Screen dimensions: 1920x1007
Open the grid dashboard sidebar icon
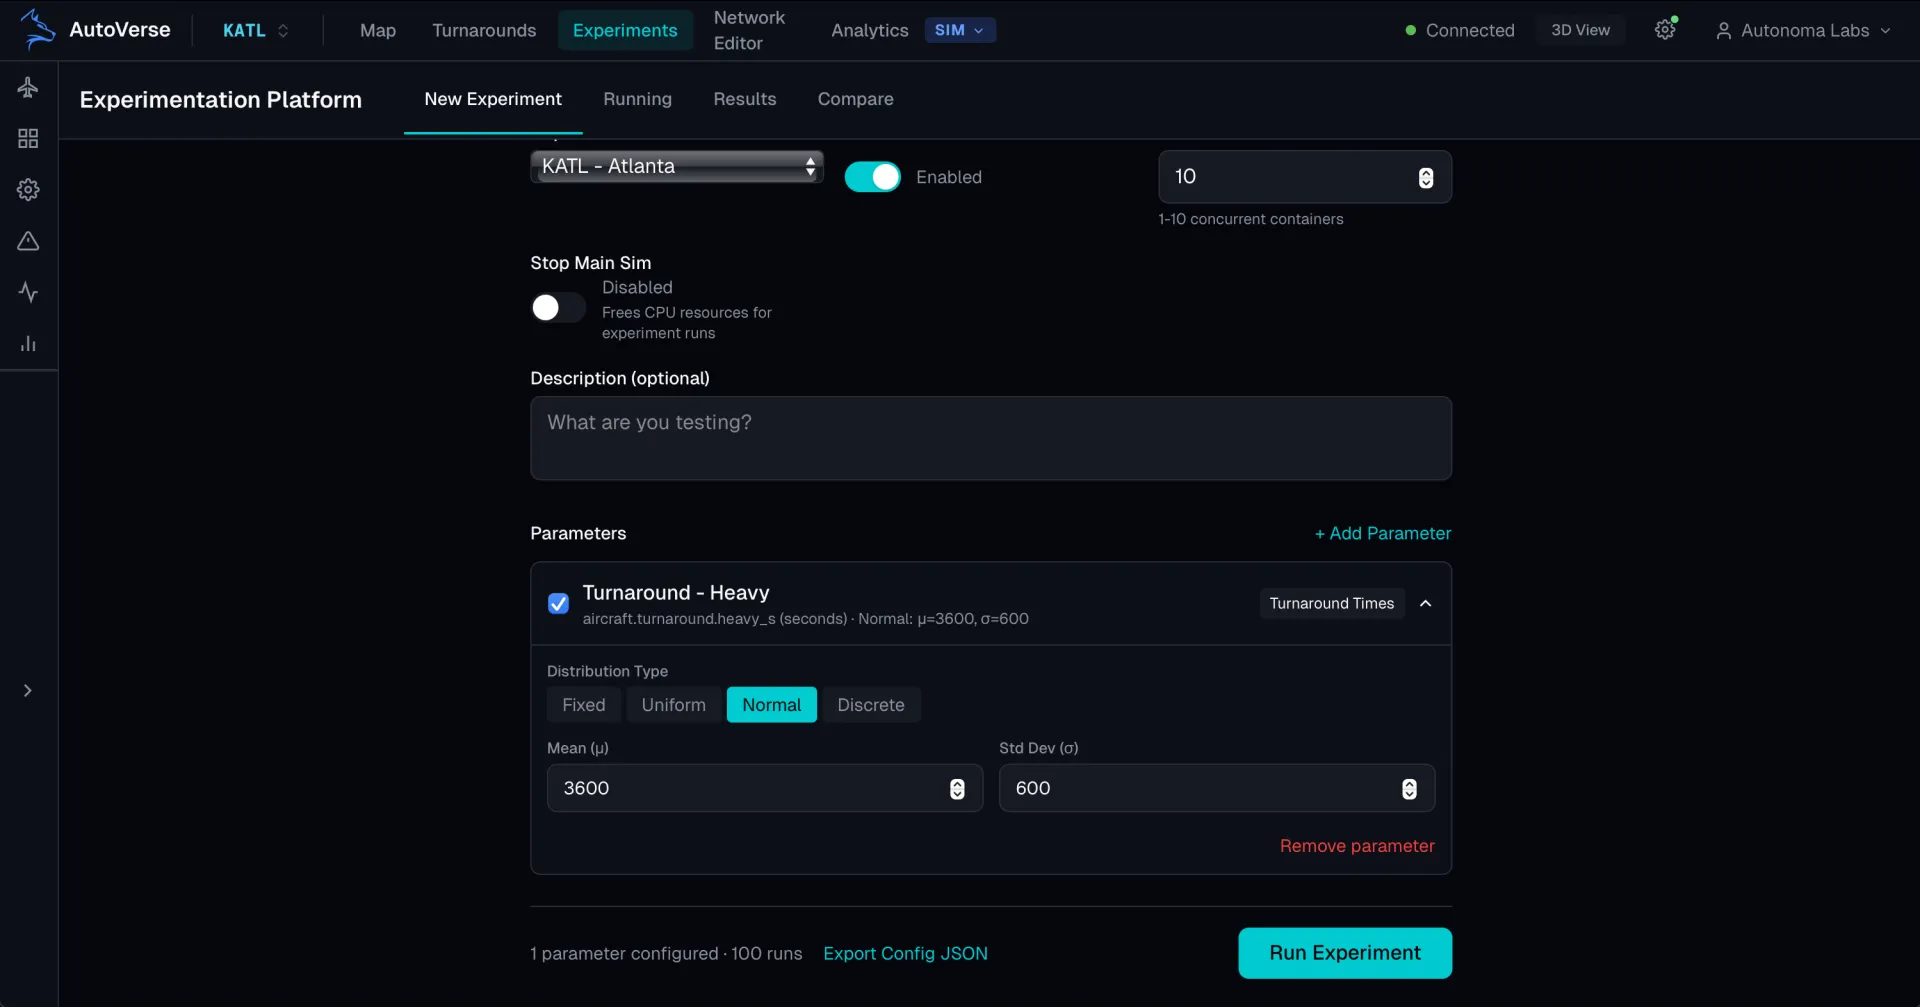[x=28, y=138]
